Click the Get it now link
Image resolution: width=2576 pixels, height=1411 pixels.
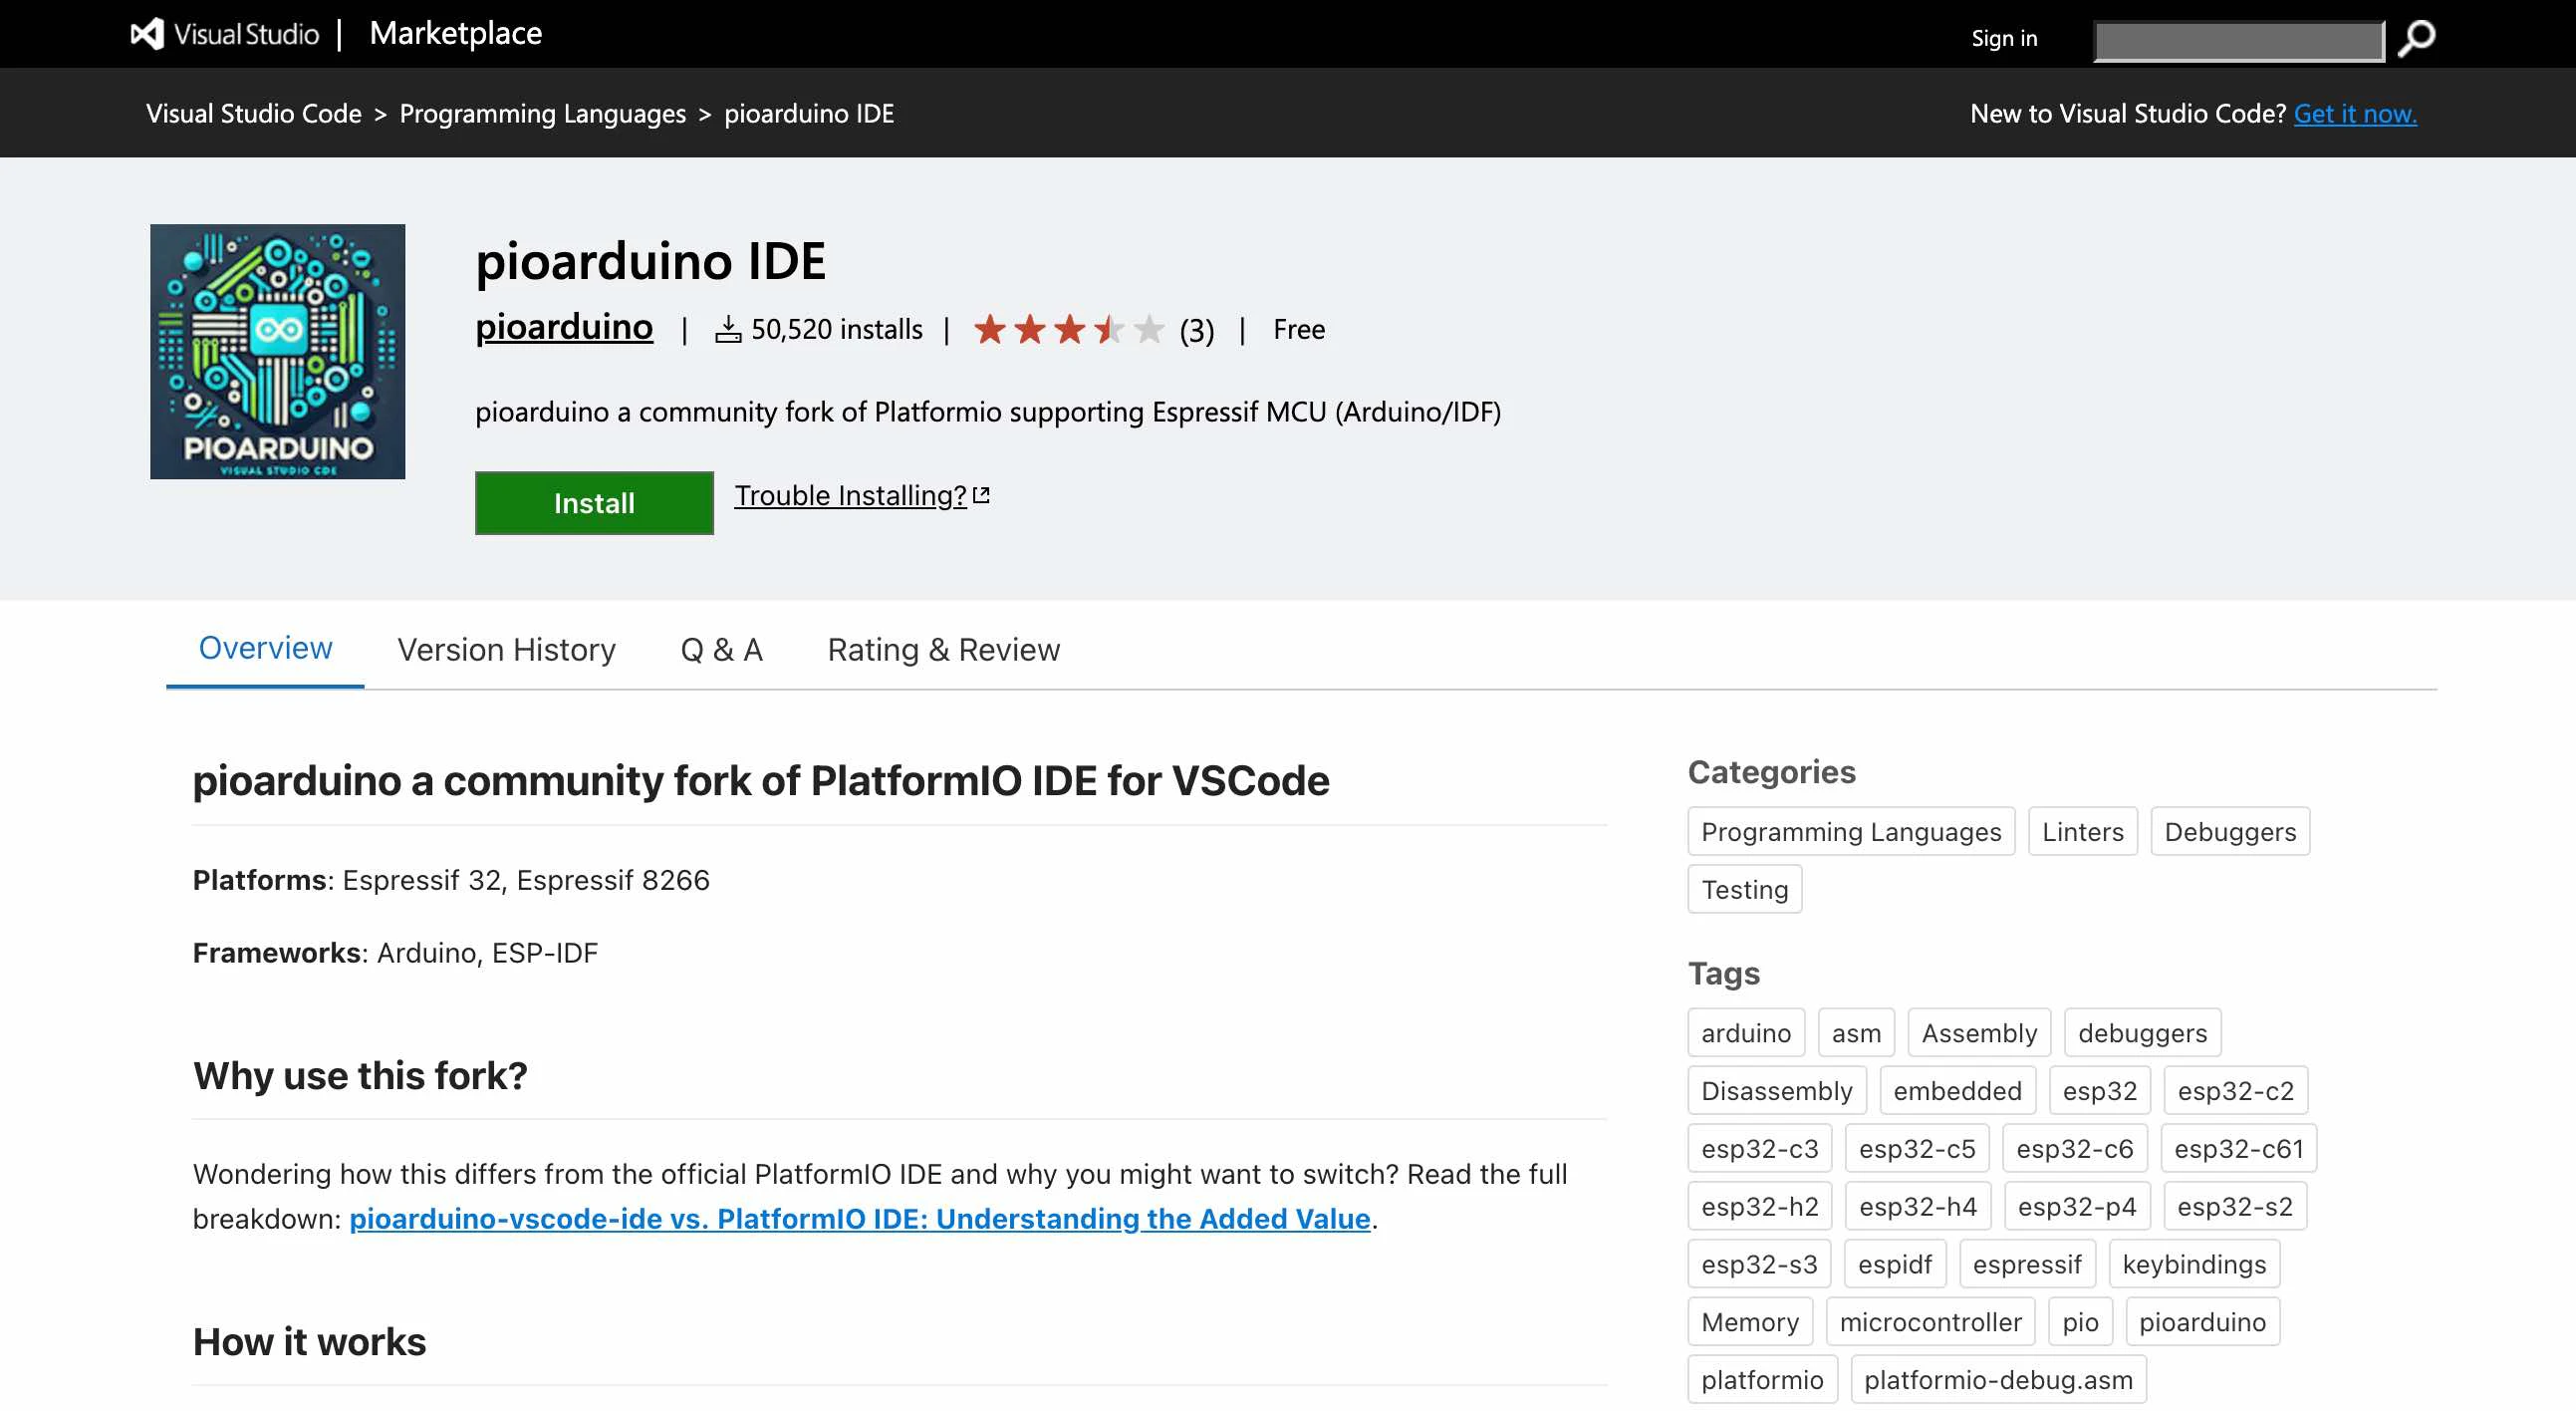[x=2355, y=114]
